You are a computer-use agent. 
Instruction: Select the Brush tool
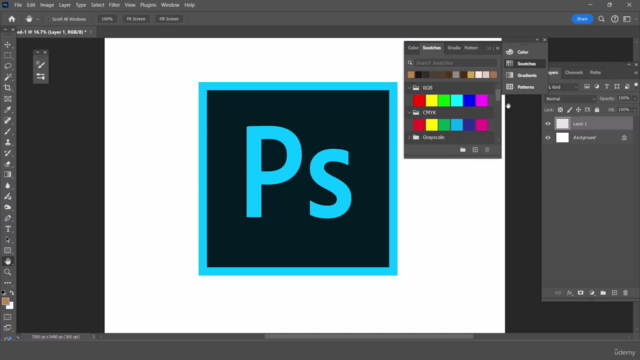pos(8,131)
